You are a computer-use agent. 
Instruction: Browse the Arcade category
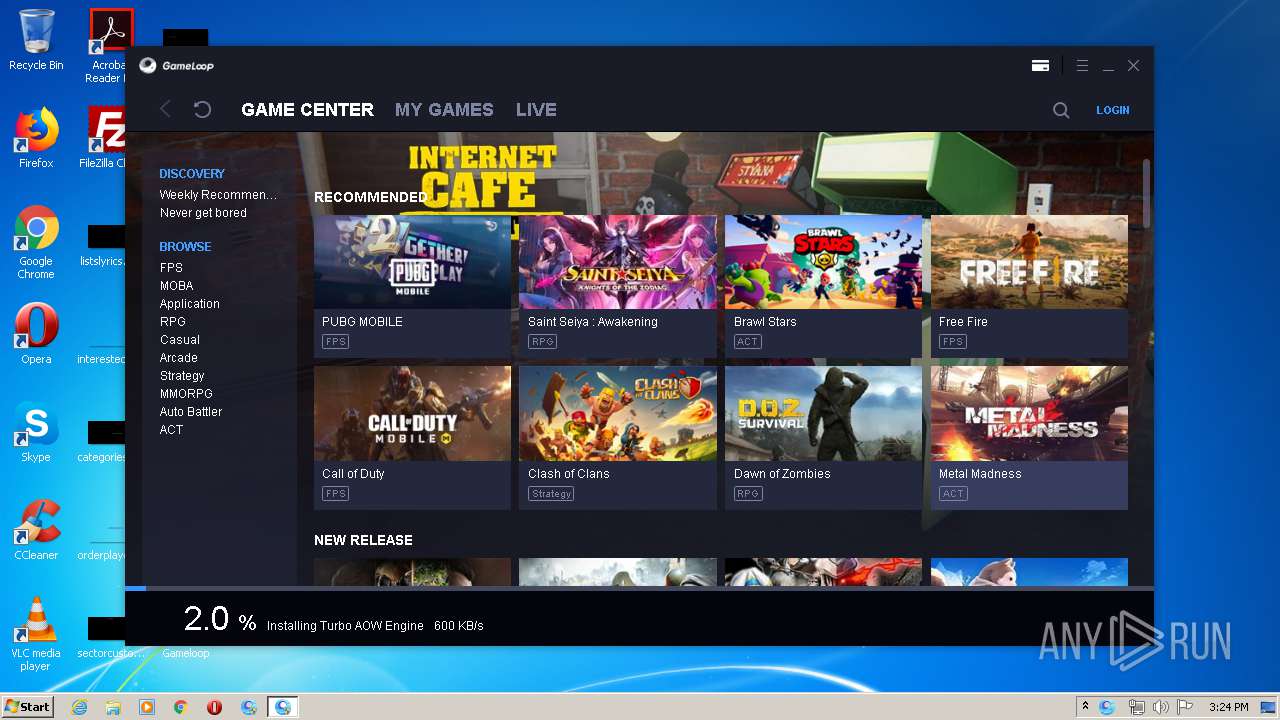pyautogui.click(x=179, y=358)
